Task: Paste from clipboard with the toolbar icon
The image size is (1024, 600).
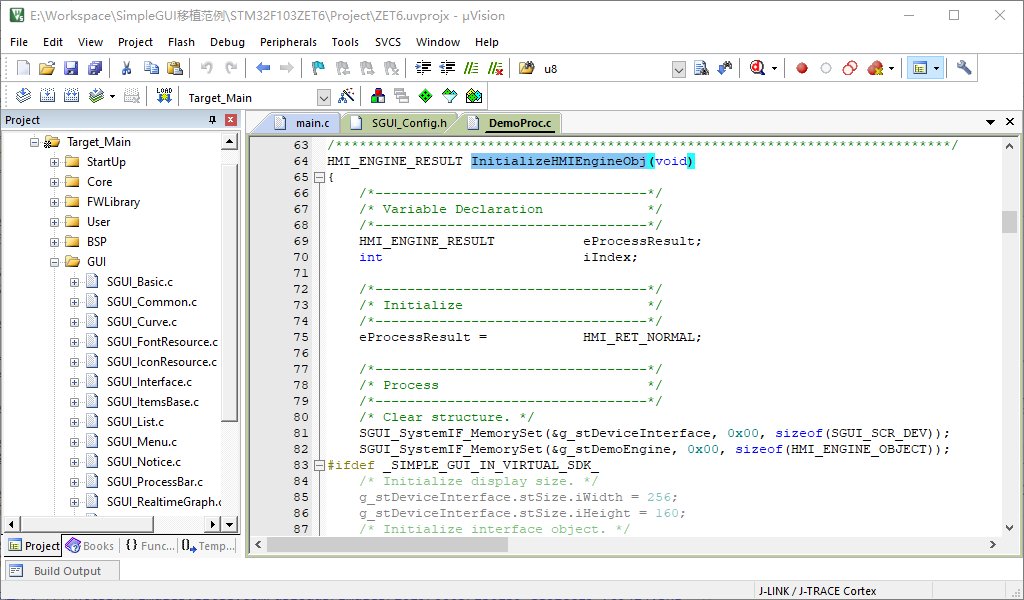Action: 174,68
